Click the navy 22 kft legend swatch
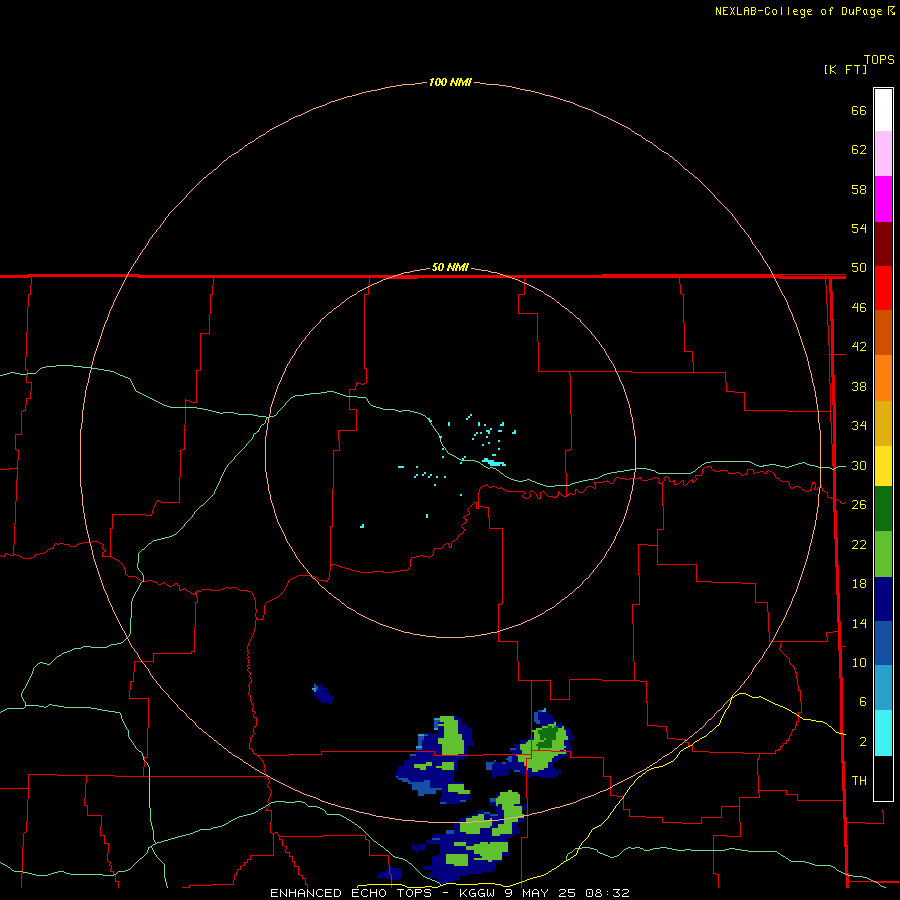900x900 pixels. click(883, 599)
